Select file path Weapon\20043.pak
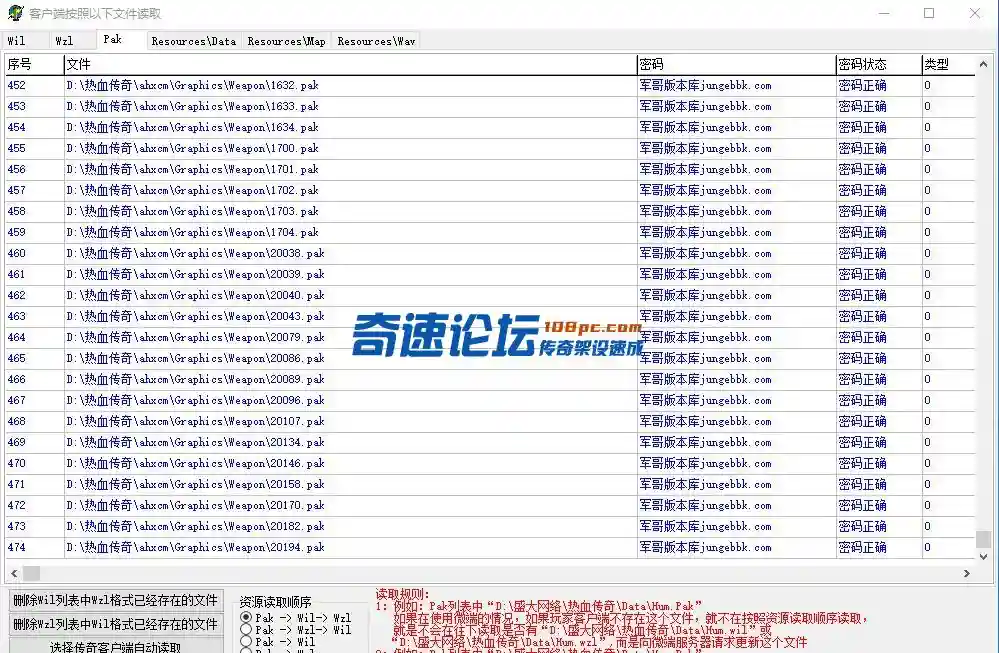The height and width of the screenshot is (653, 999). (x=196, y=317)
